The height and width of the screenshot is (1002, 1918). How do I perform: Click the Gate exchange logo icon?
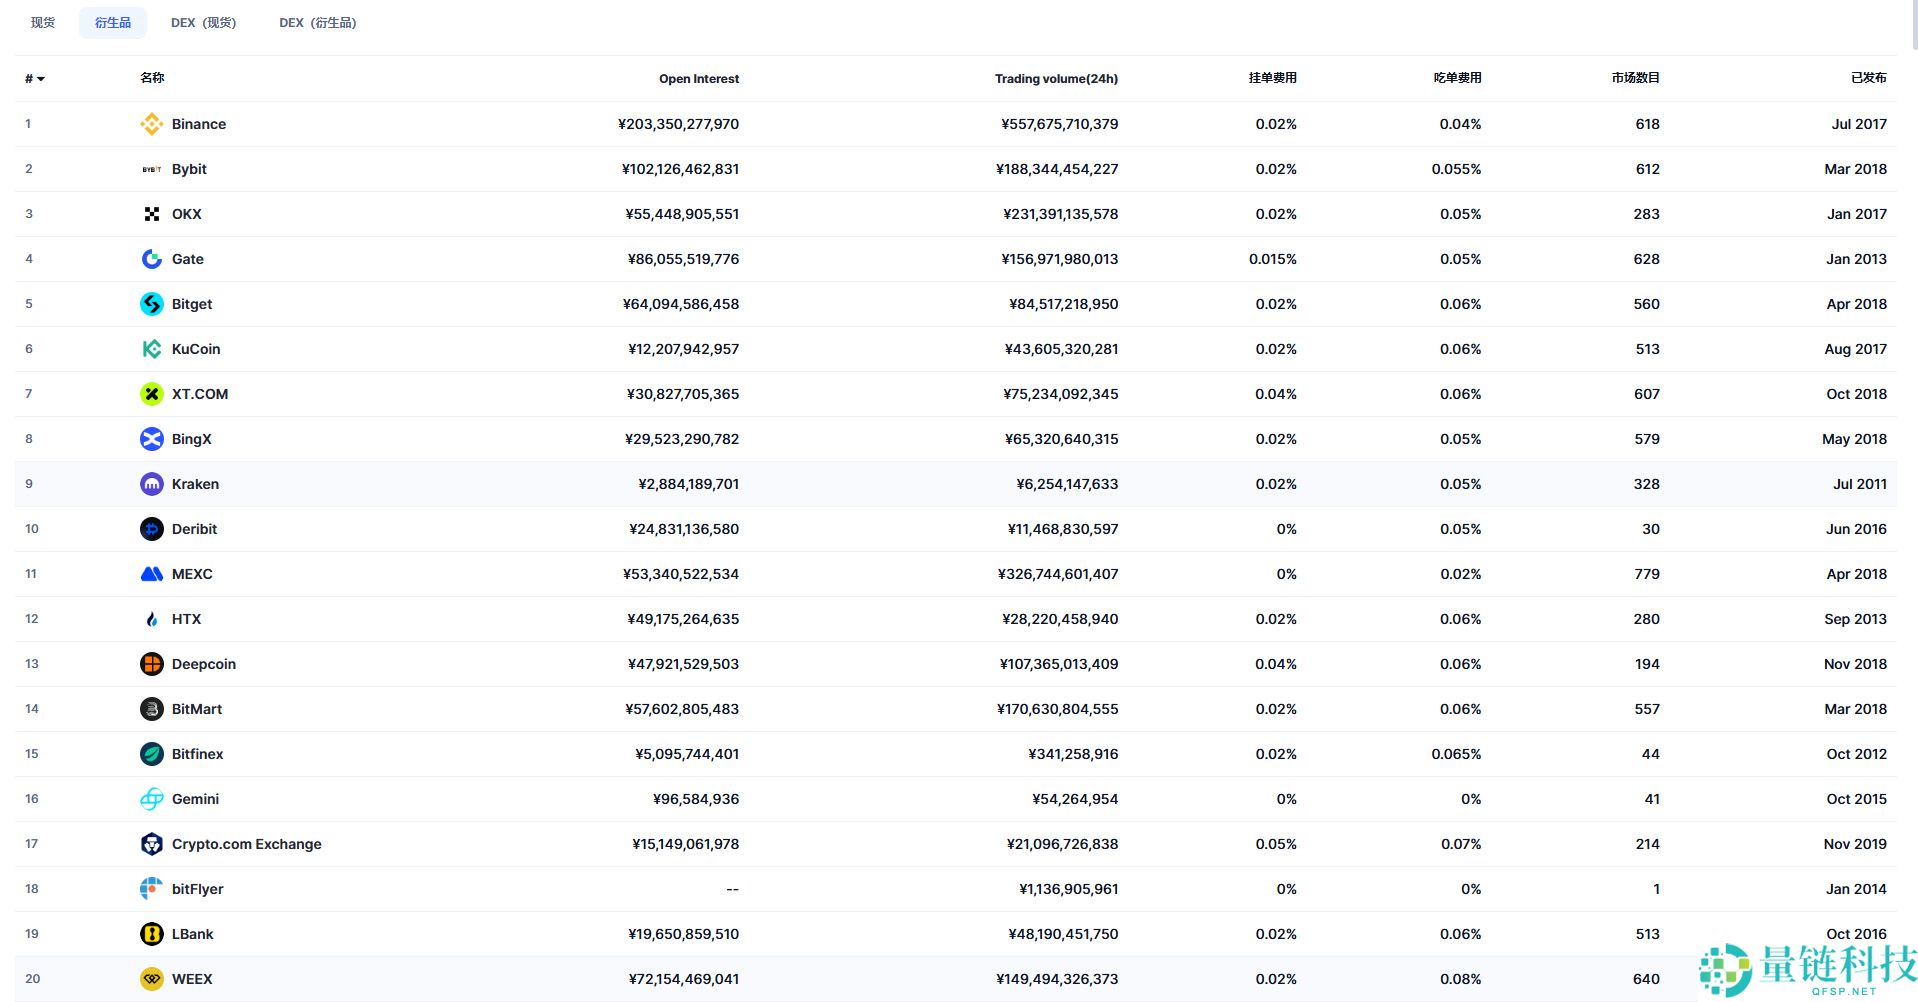151,259
